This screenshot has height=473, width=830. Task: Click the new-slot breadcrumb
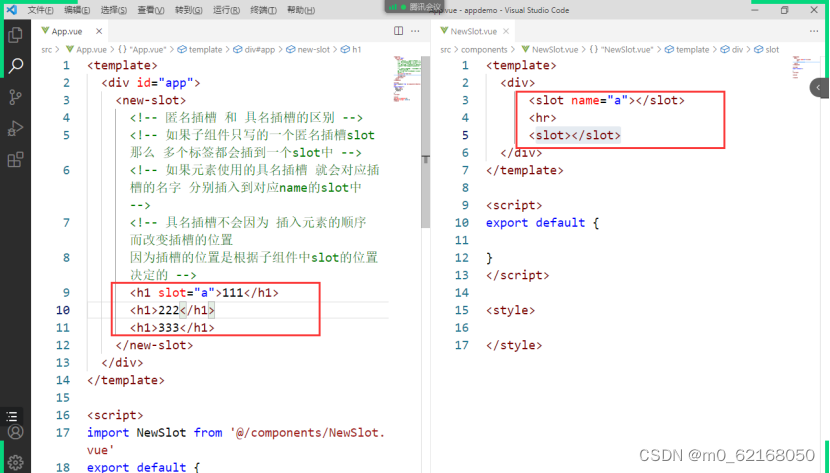(308, 49)
